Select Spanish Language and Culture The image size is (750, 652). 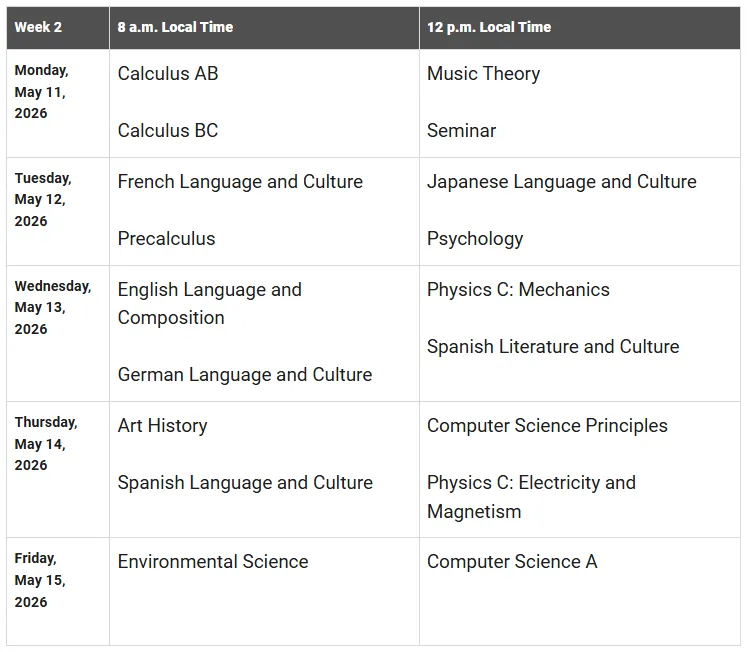[x=245, y=483]
